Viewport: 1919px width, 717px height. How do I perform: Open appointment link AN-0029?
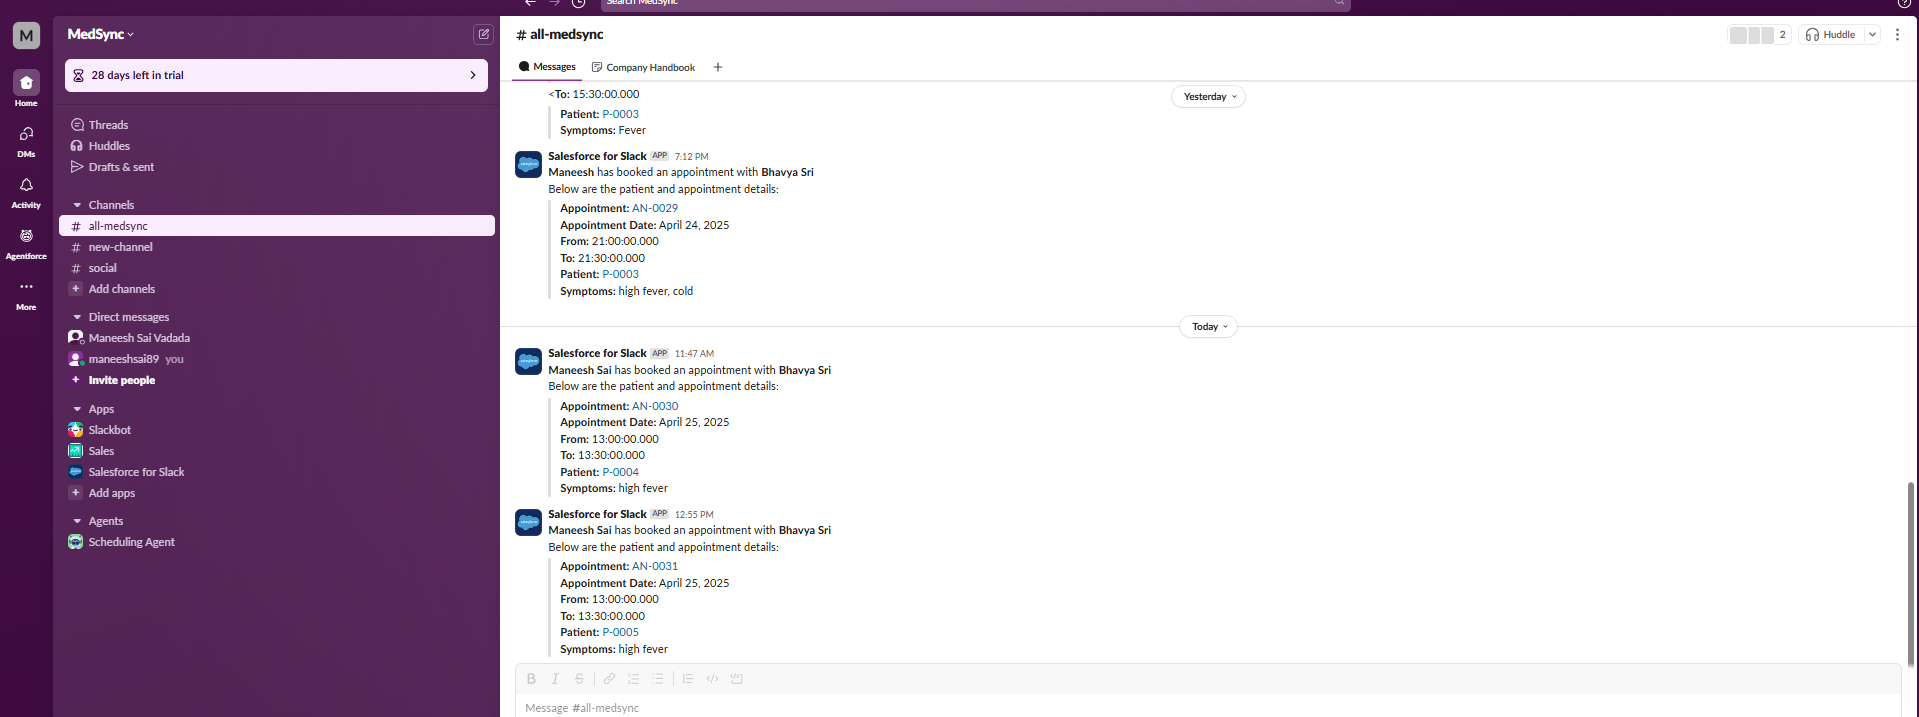point(655,208)
